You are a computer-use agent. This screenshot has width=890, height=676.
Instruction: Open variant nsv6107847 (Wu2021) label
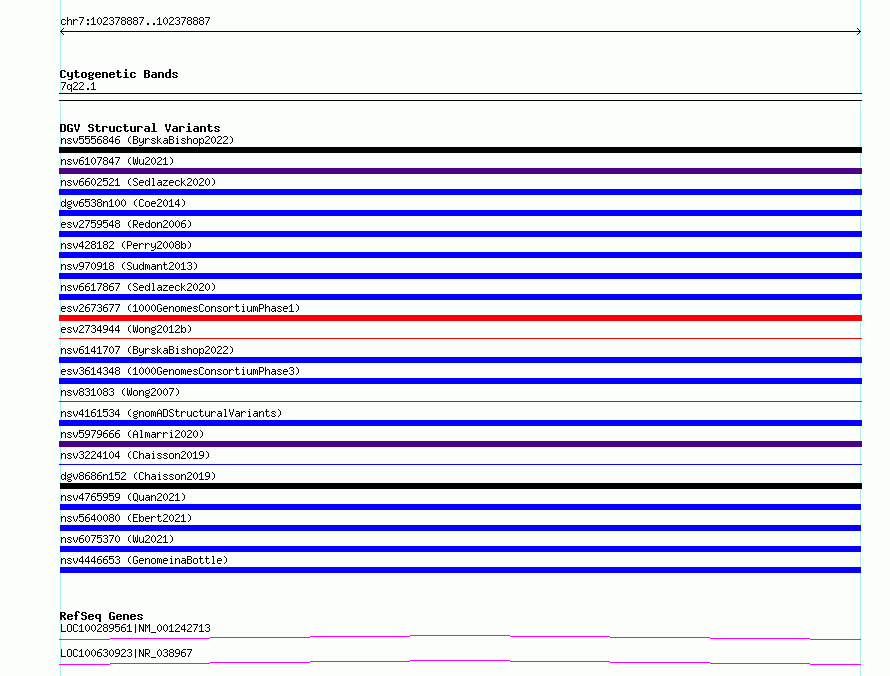117,161
